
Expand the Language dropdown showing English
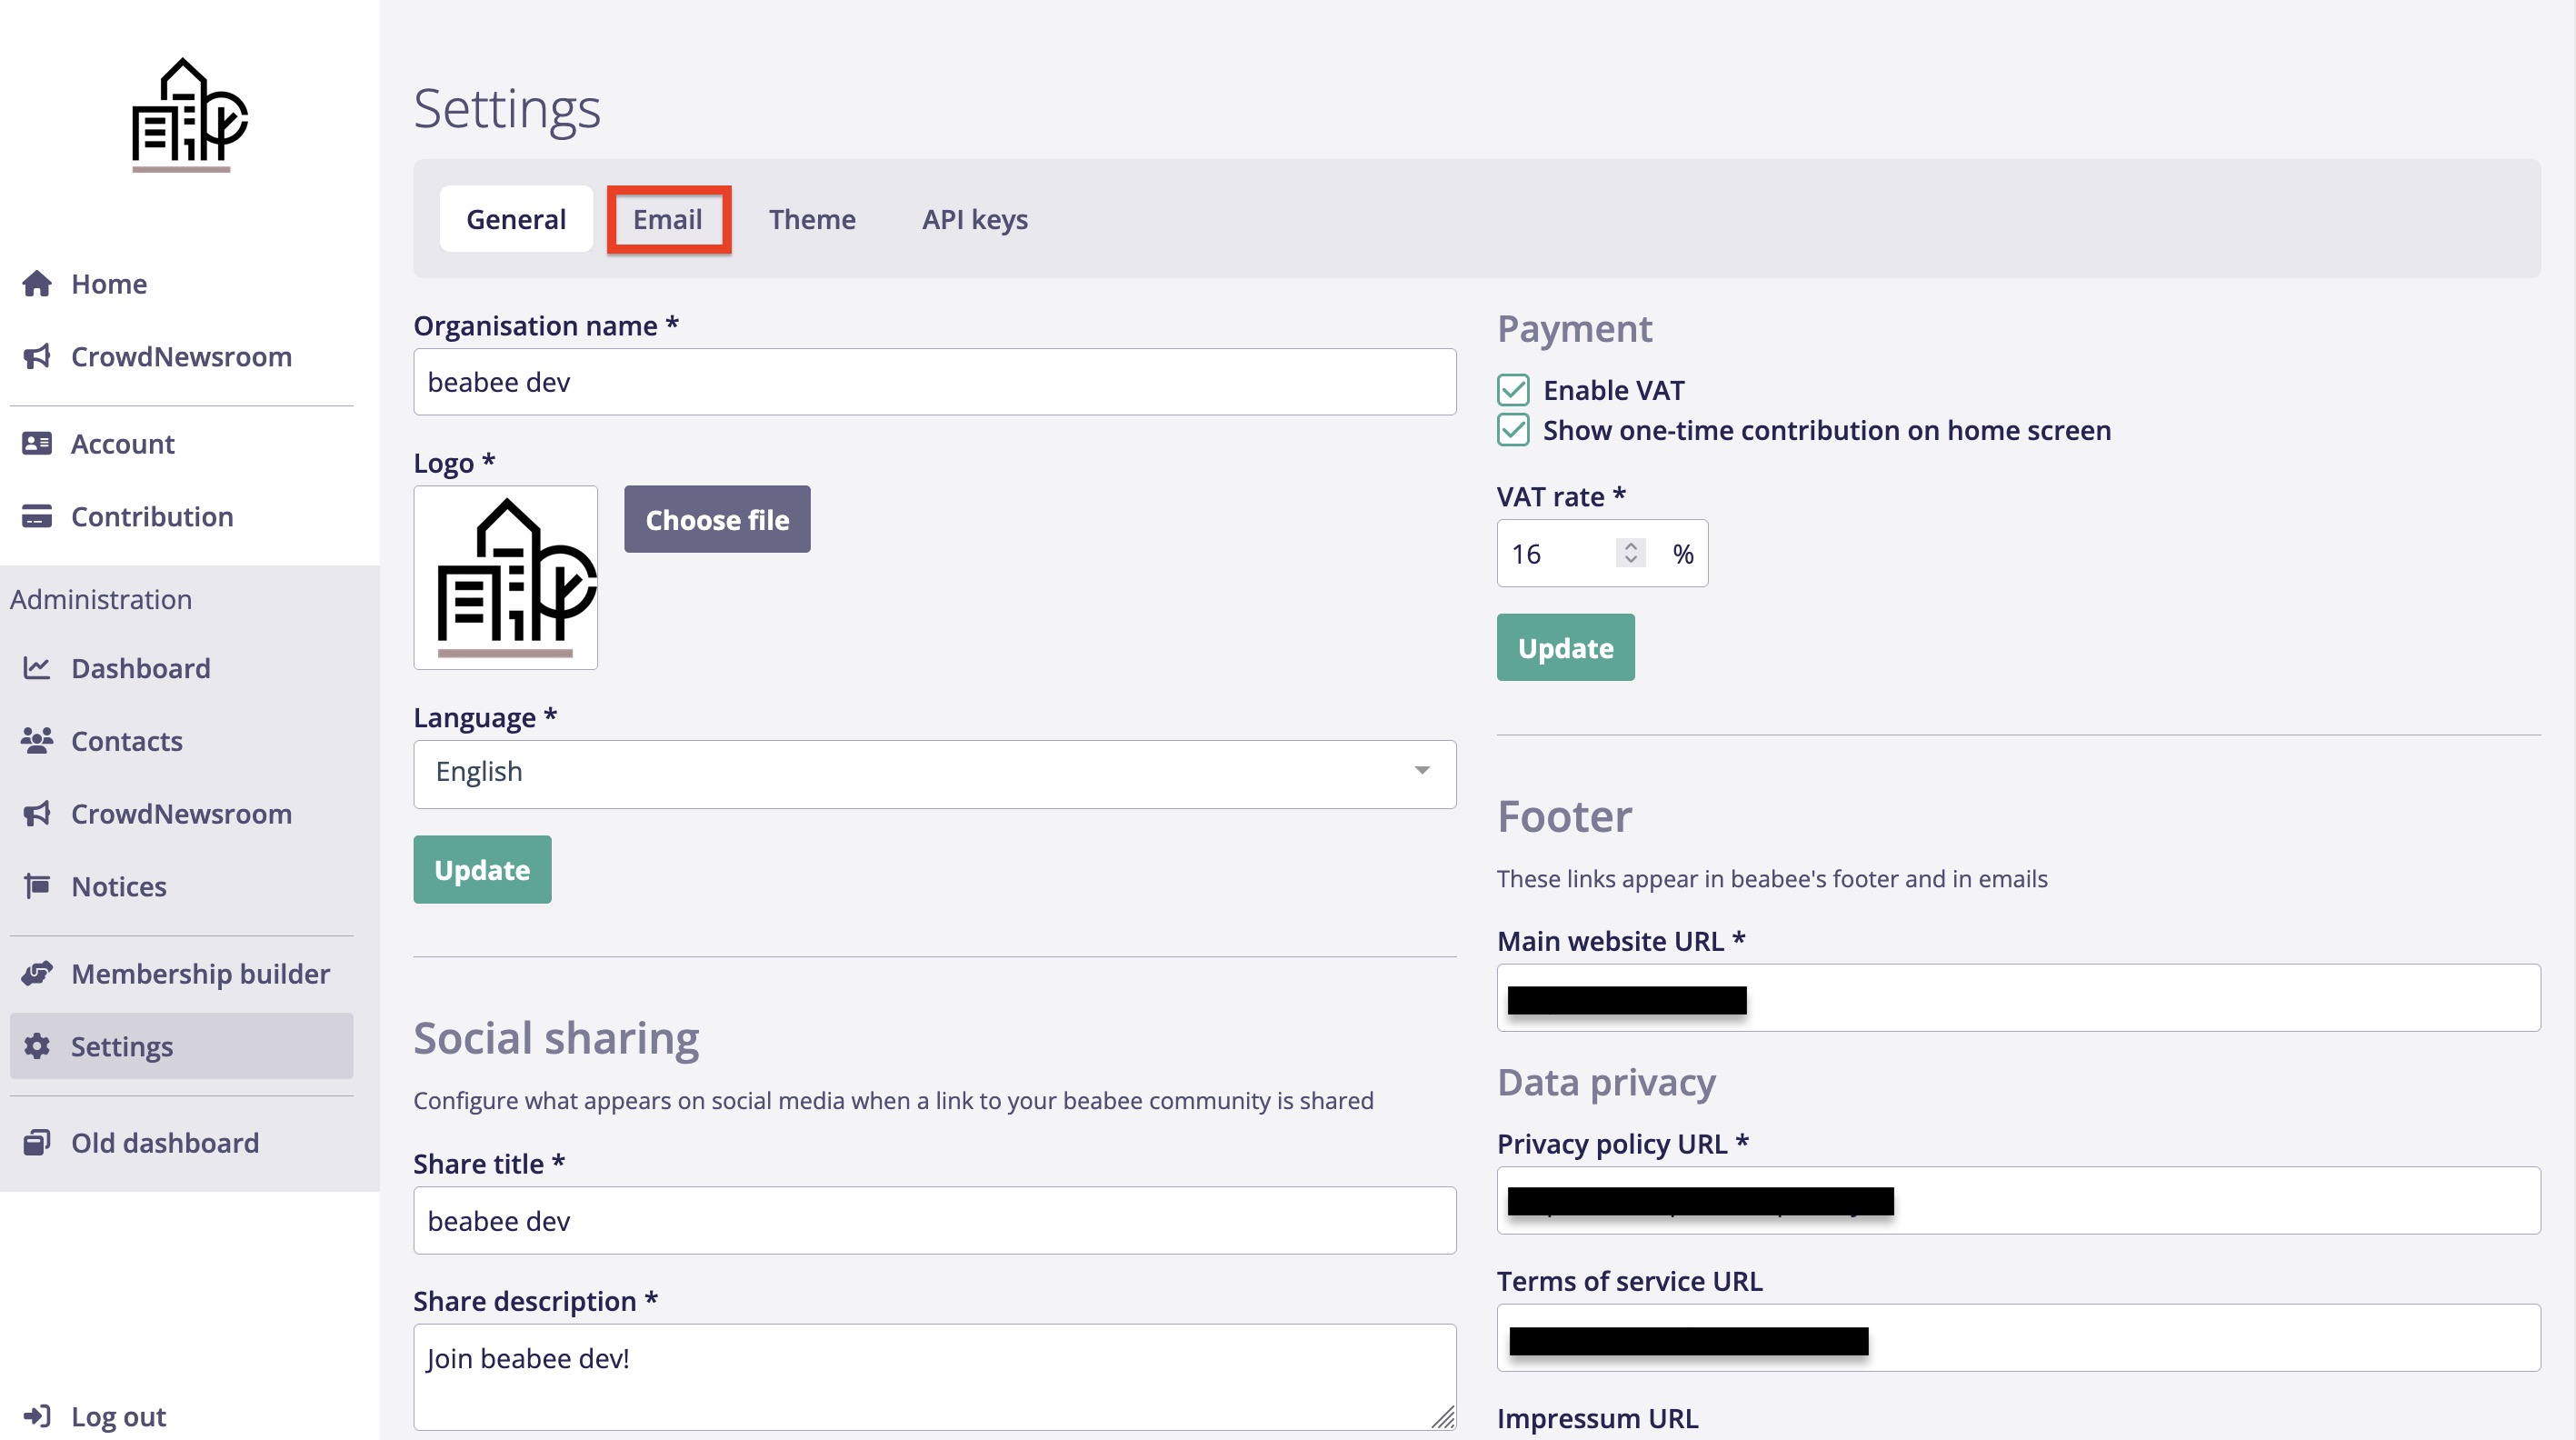coord(934,773)
